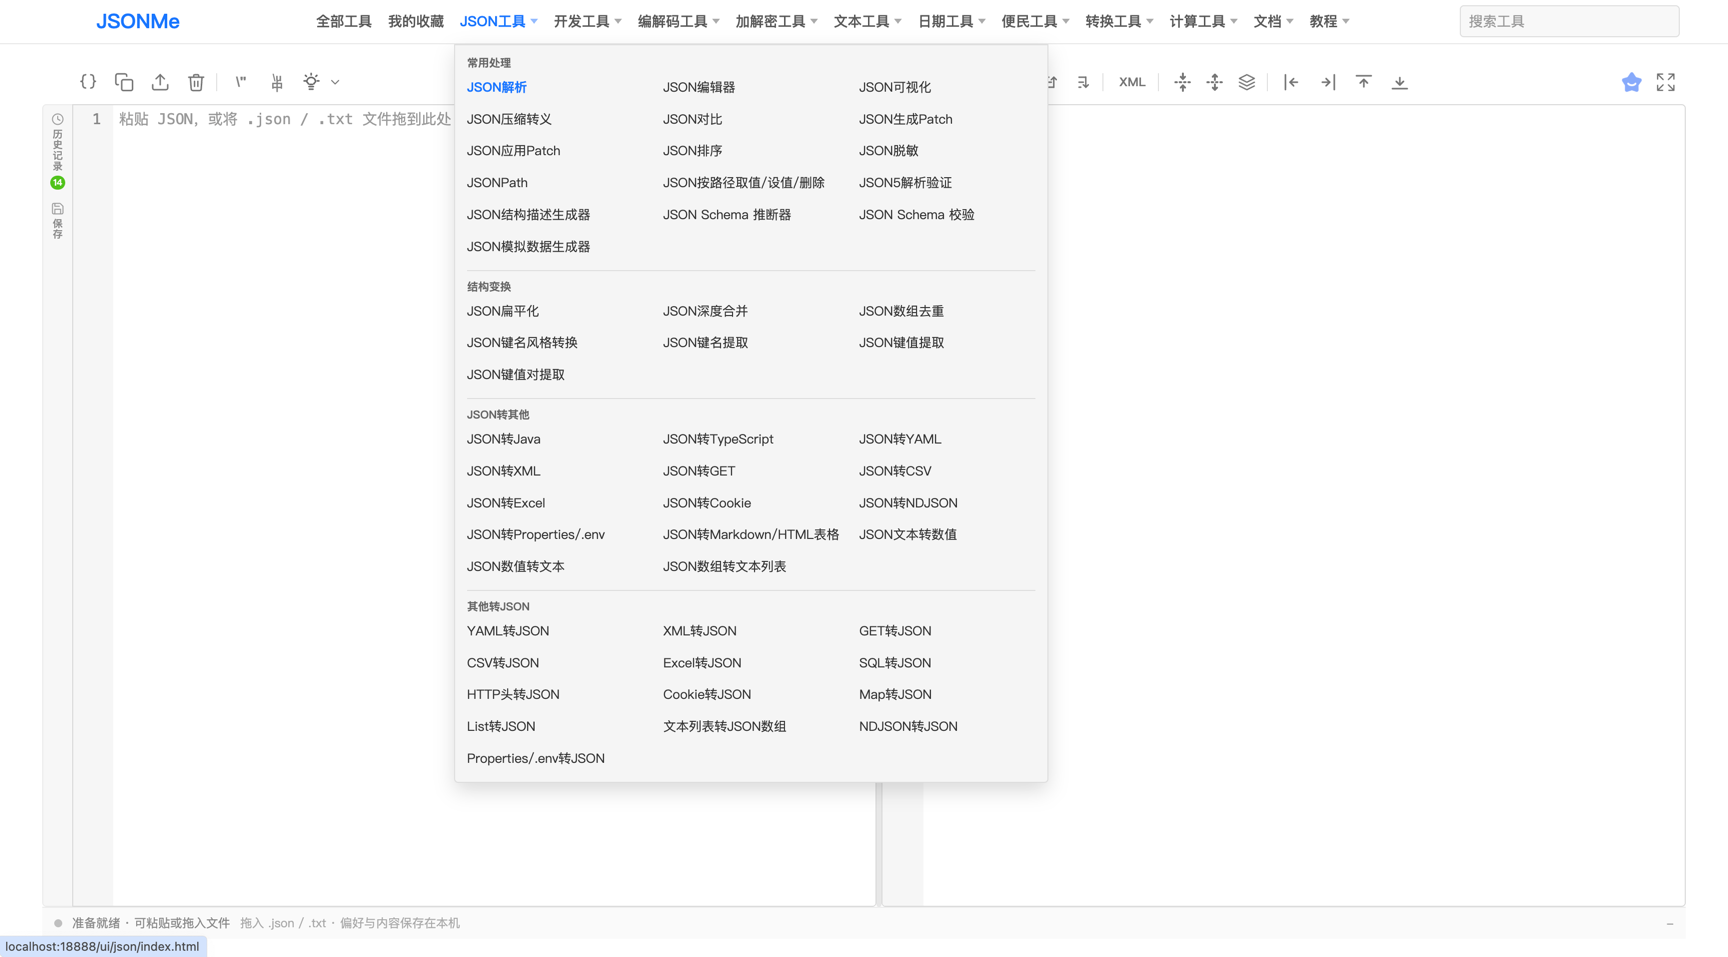Image resolution: width=1728 pixels, height=957 pixels.
Task: Click the arrow-to-top-bar icon
Action: point(1364,82)
